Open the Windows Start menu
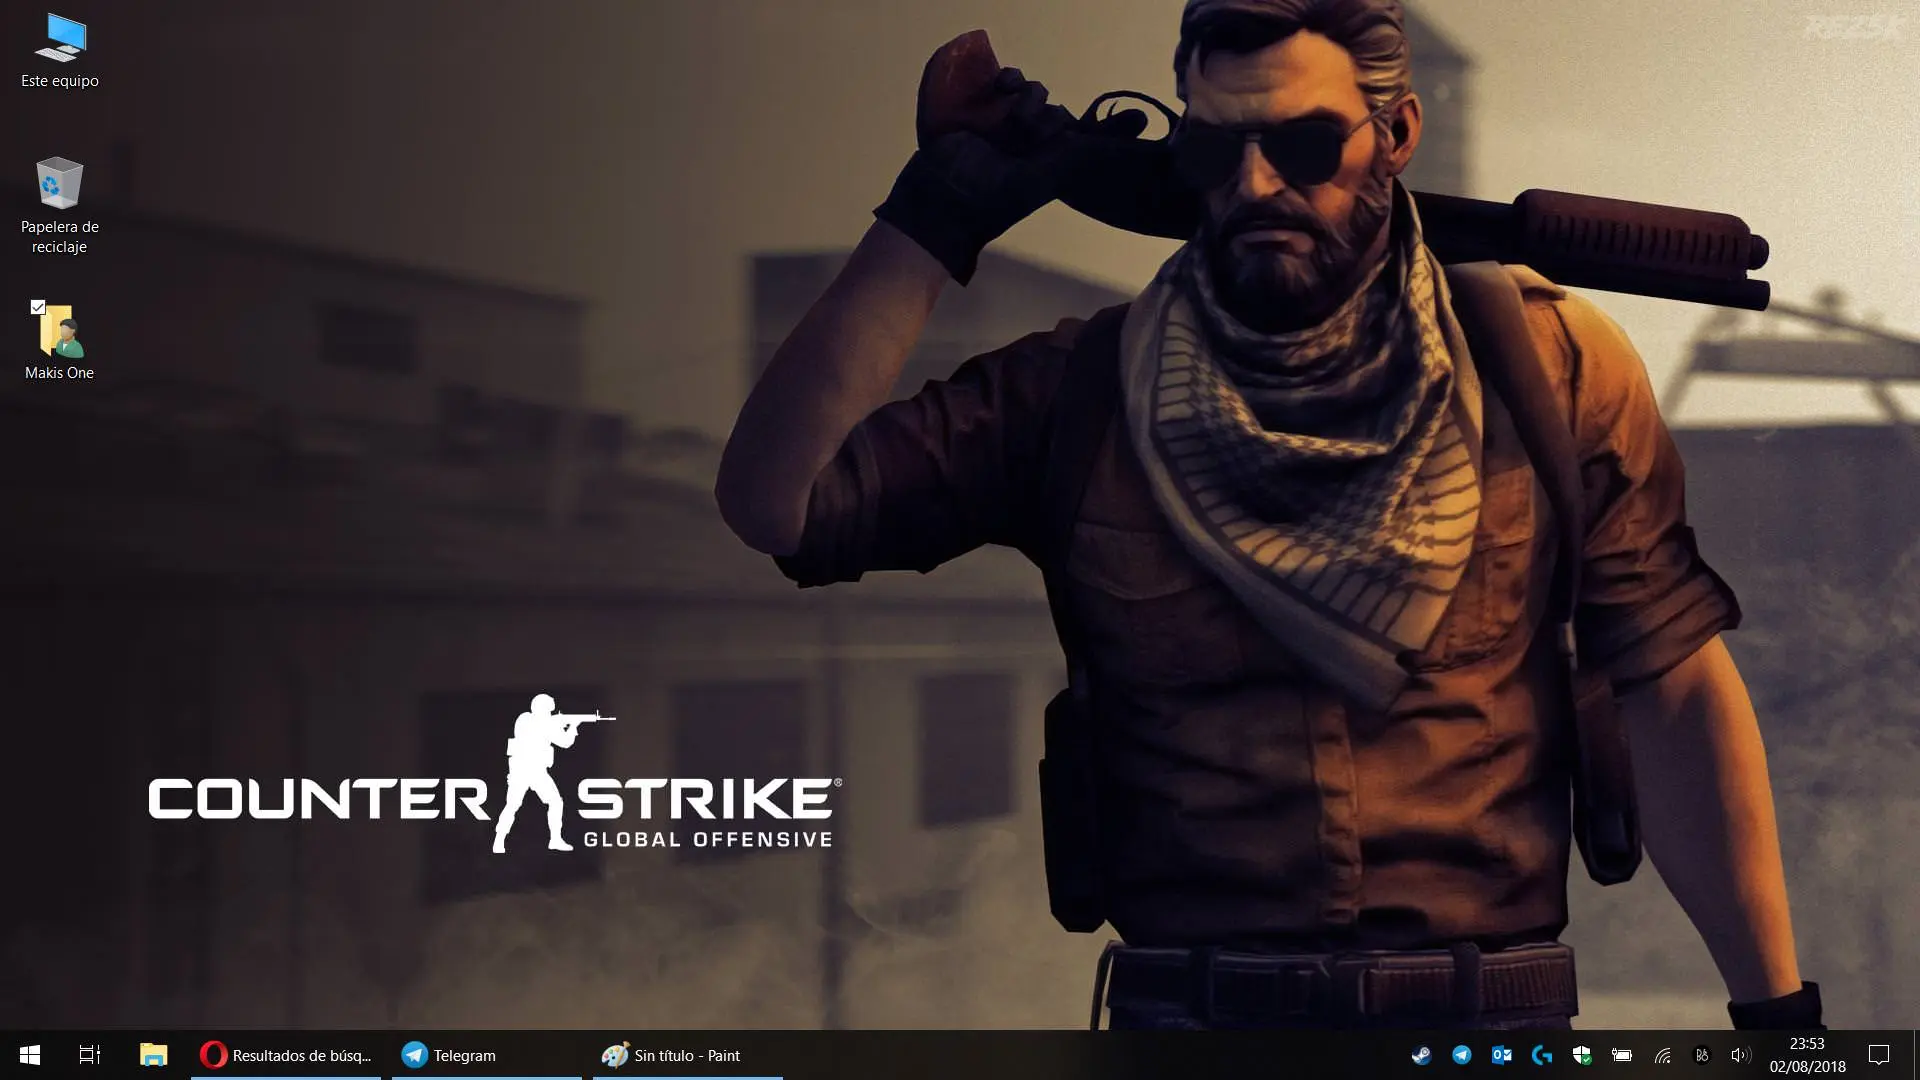This screenshot has width=1920, height=1080. 30,1055
